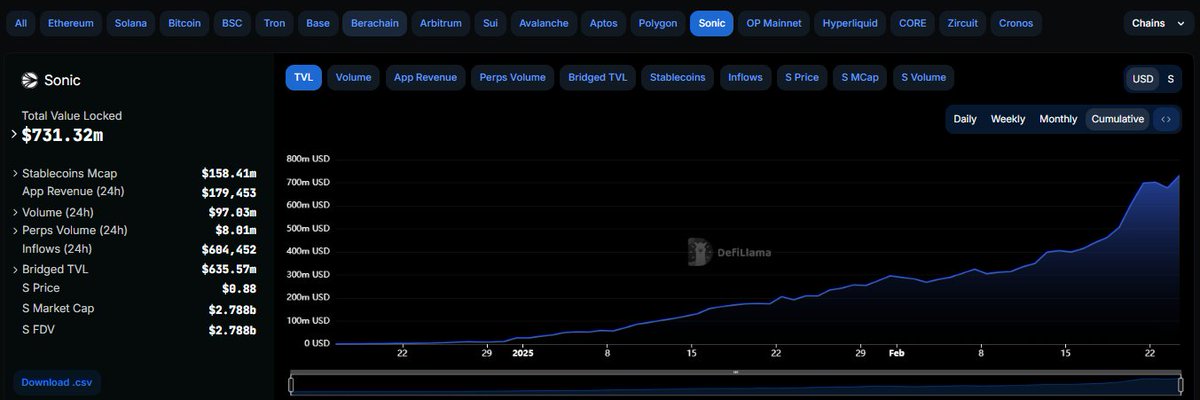Expand Total Value Locked breakdown
Image resolution: width=1200 pixels, height=400 pixels.
[x=14, y=134]
